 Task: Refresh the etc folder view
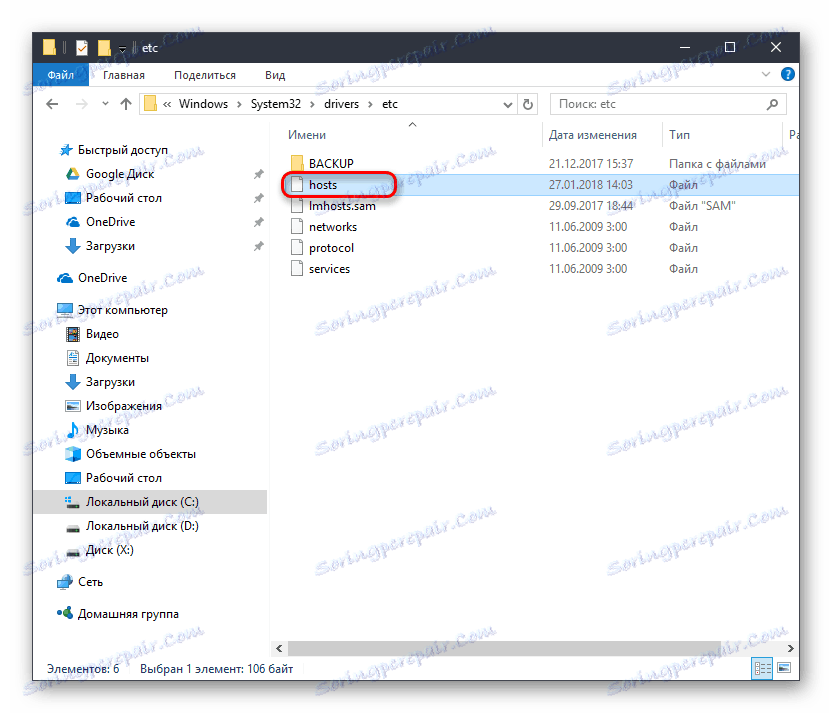pos(528,103)
